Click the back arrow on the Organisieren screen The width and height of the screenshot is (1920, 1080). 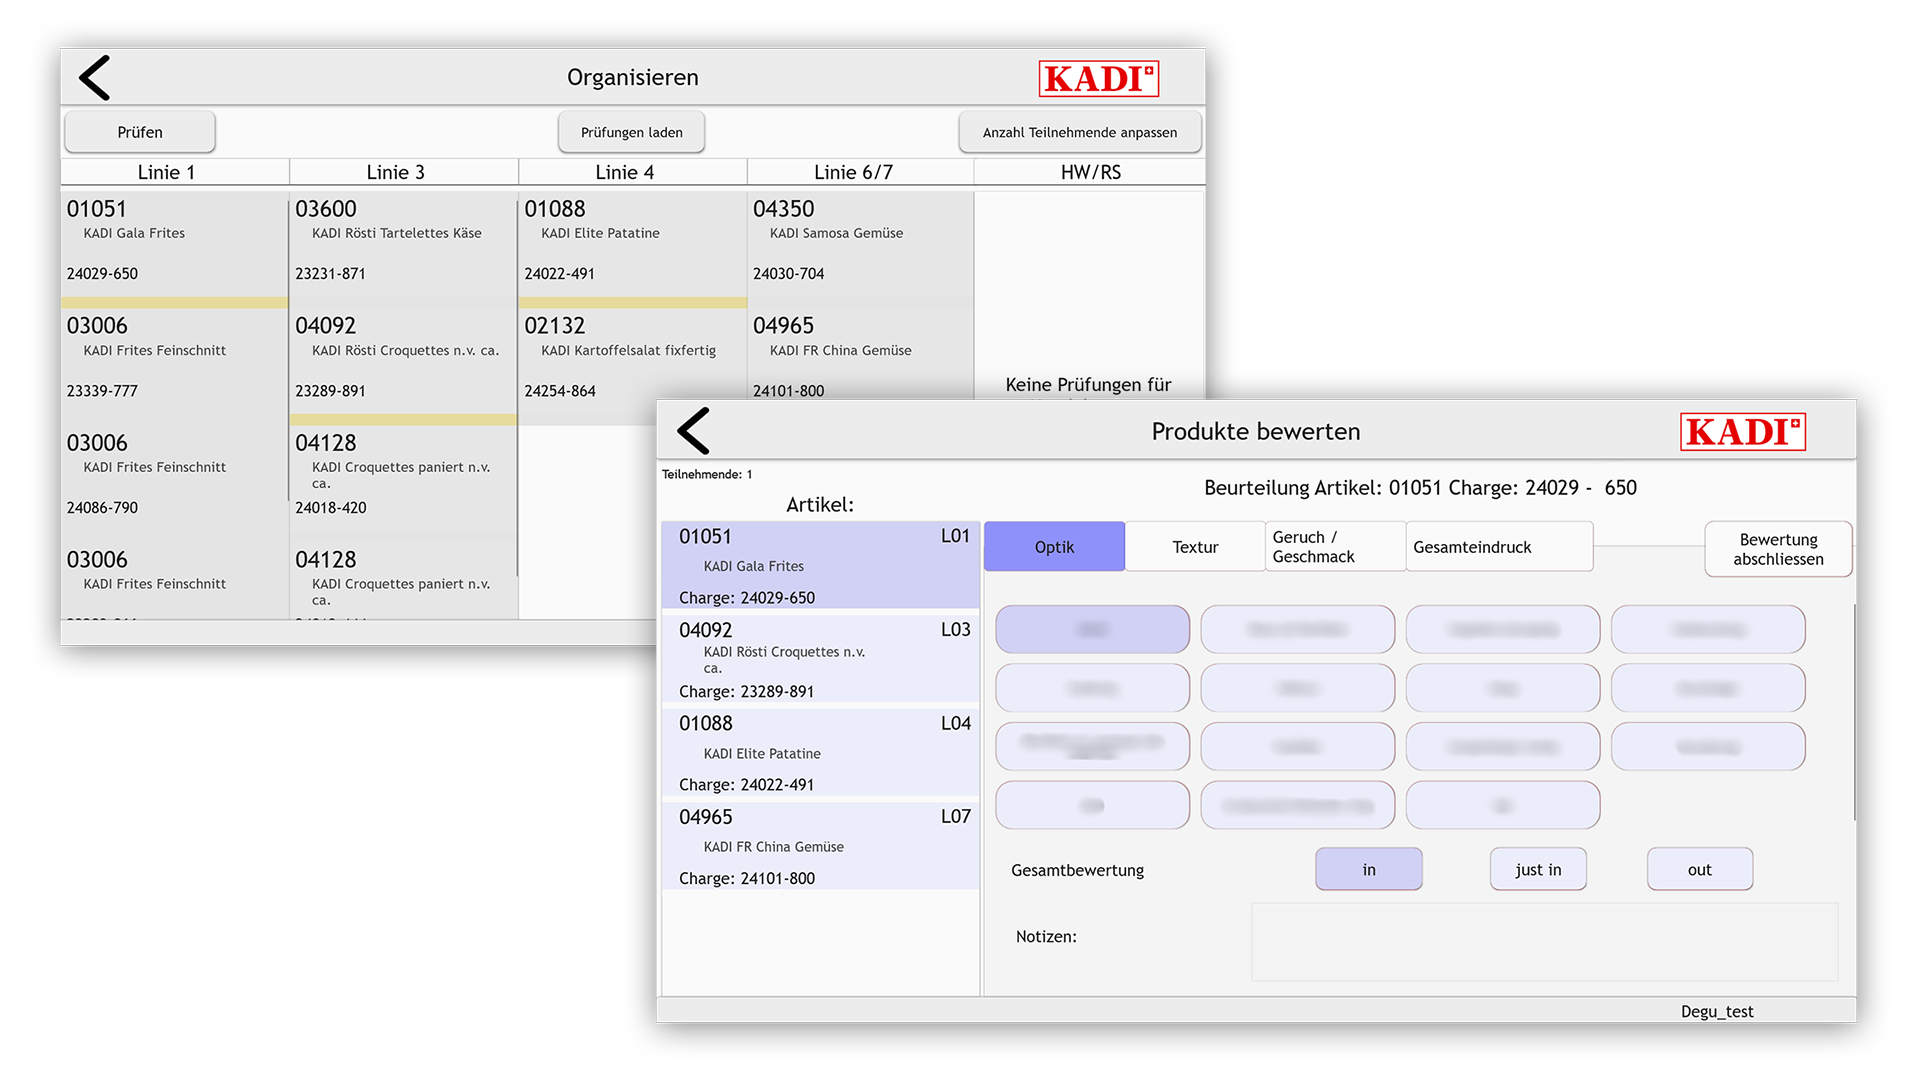point(95,77)
